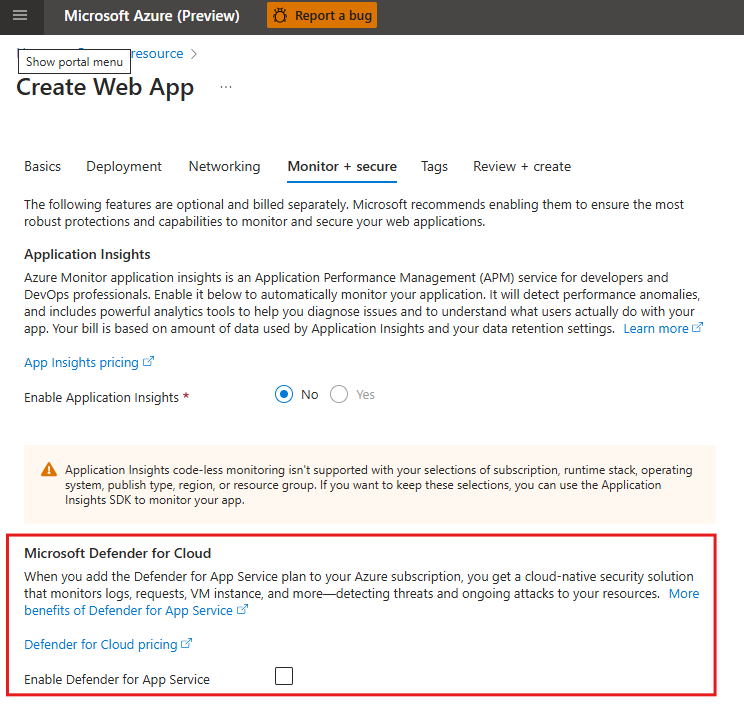Open the Create Web App ellipsis menu
Image resolution: width=744 pixels, height=712 pixels.
click(x=226, y=87)
